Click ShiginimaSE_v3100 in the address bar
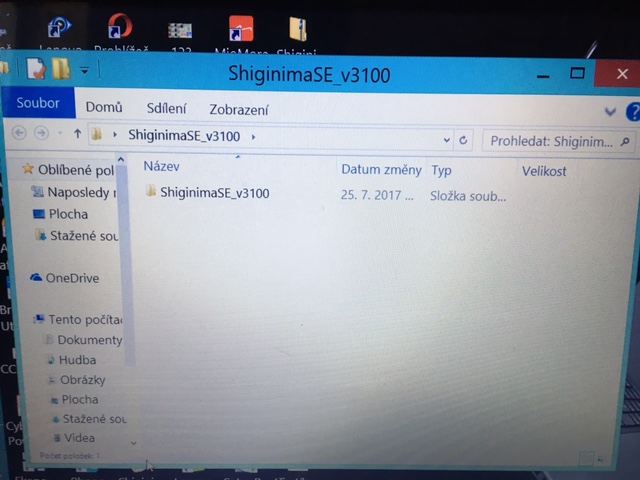 [184, 136]
